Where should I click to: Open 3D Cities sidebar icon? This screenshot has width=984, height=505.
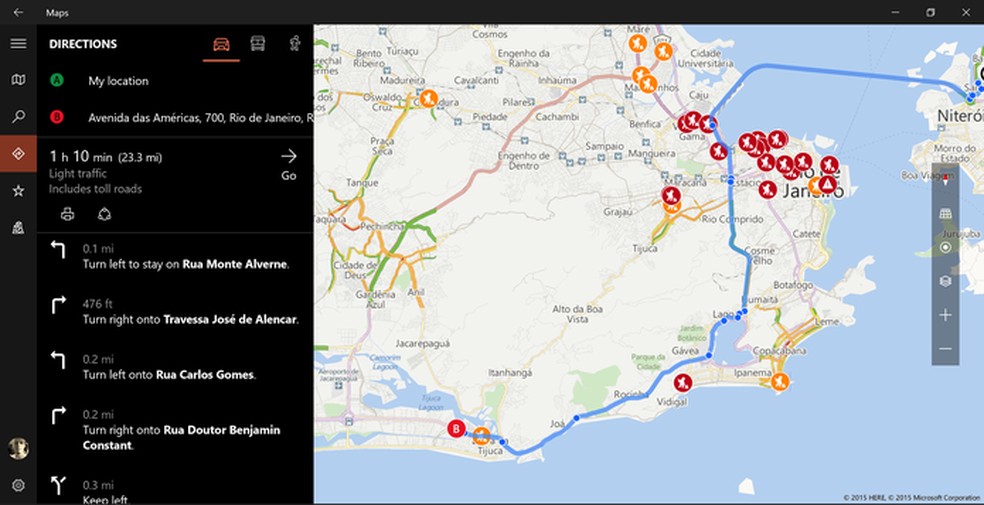[x=18, y=228]
